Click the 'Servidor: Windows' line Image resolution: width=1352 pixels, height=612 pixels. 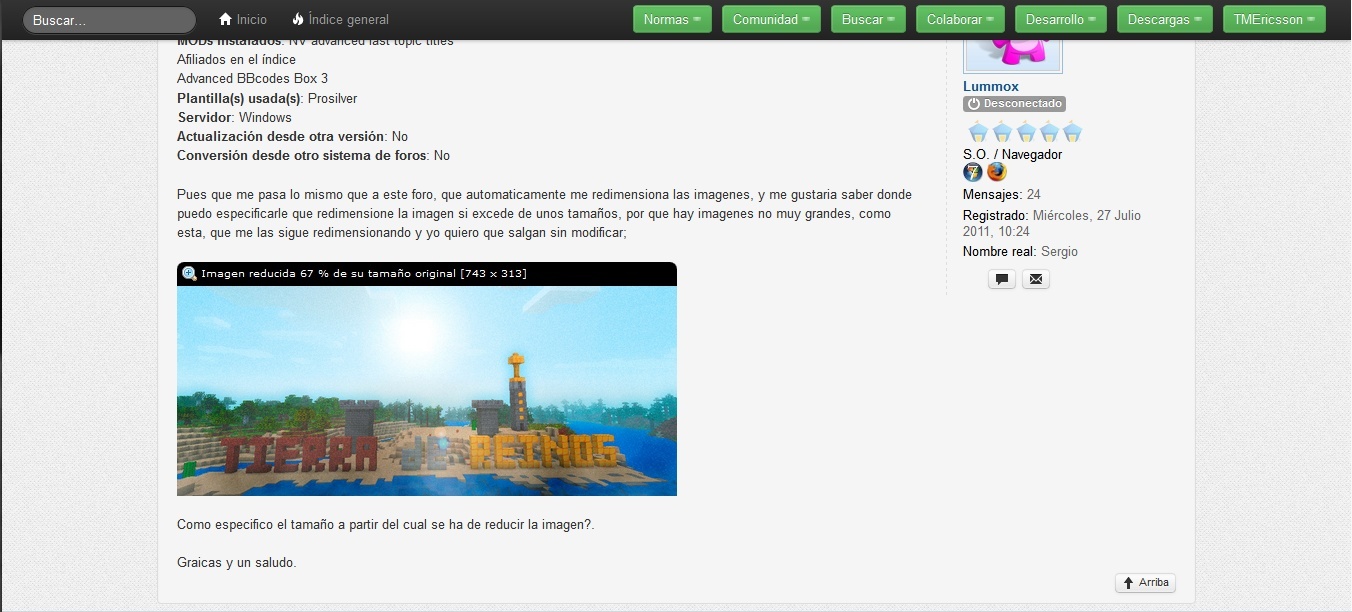(x=234, y=117)
